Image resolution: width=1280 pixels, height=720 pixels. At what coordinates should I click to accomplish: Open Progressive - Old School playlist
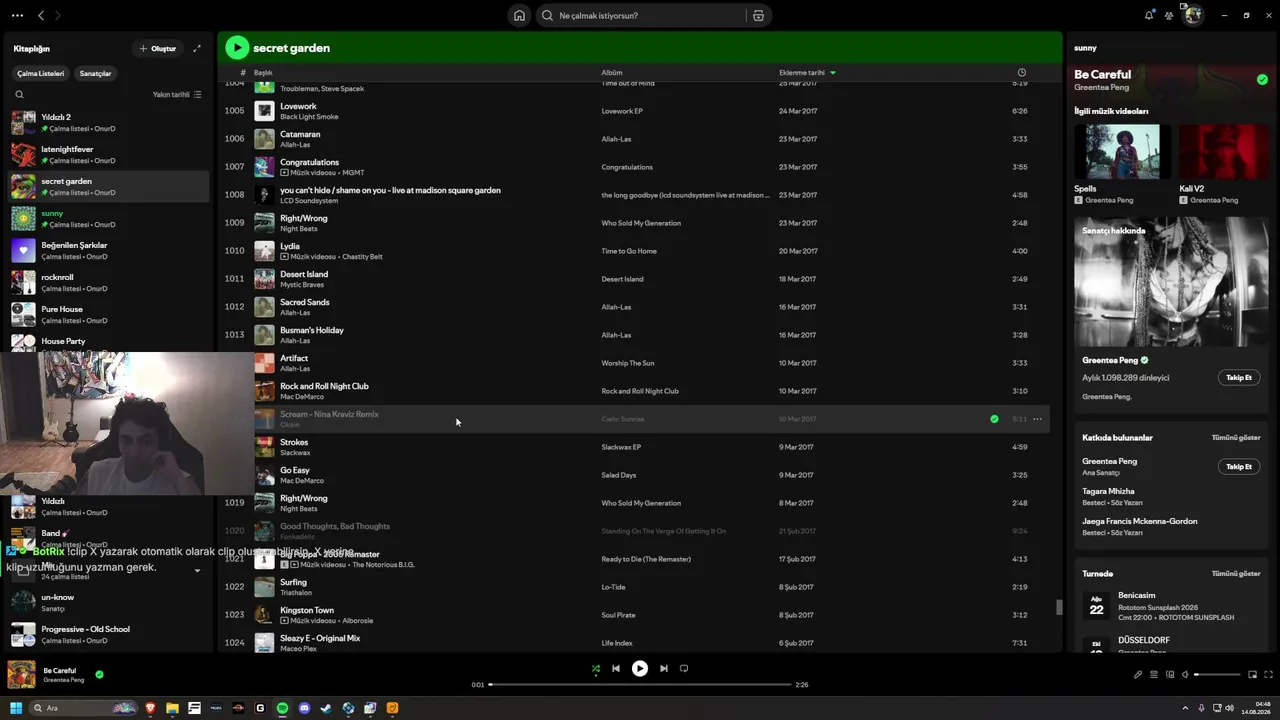(x=109, y=635)
